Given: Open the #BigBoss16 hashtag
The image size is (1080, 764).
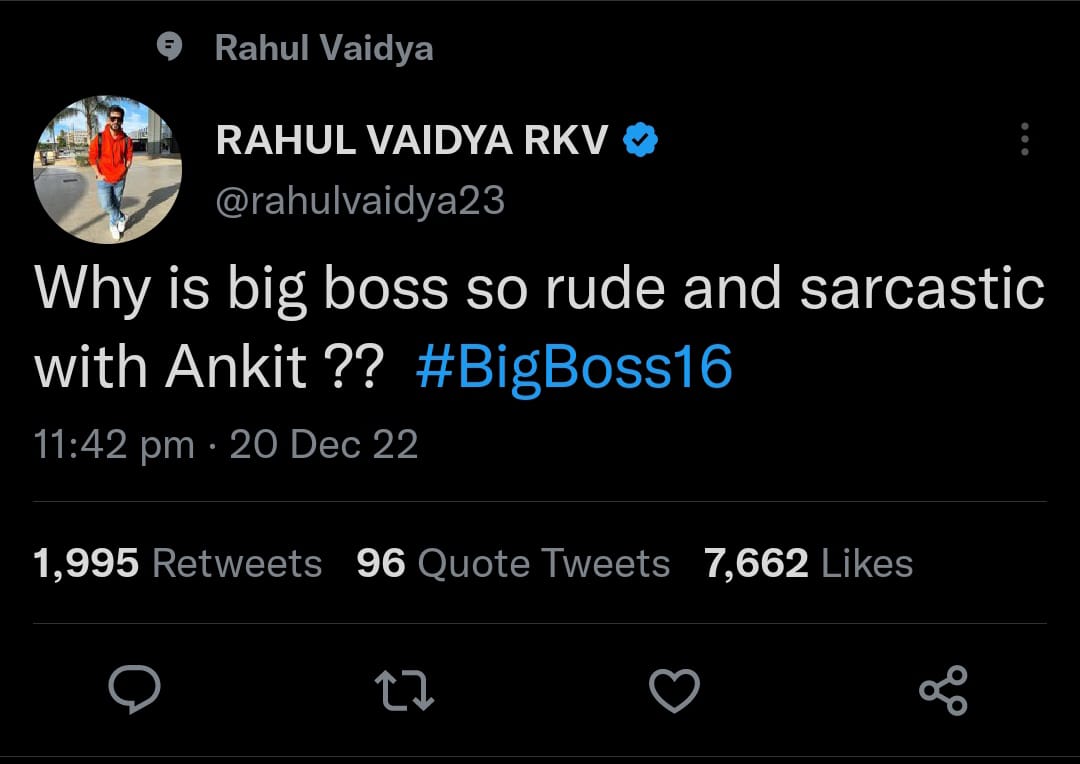Looking at the screenshot, I should point(574,368).
